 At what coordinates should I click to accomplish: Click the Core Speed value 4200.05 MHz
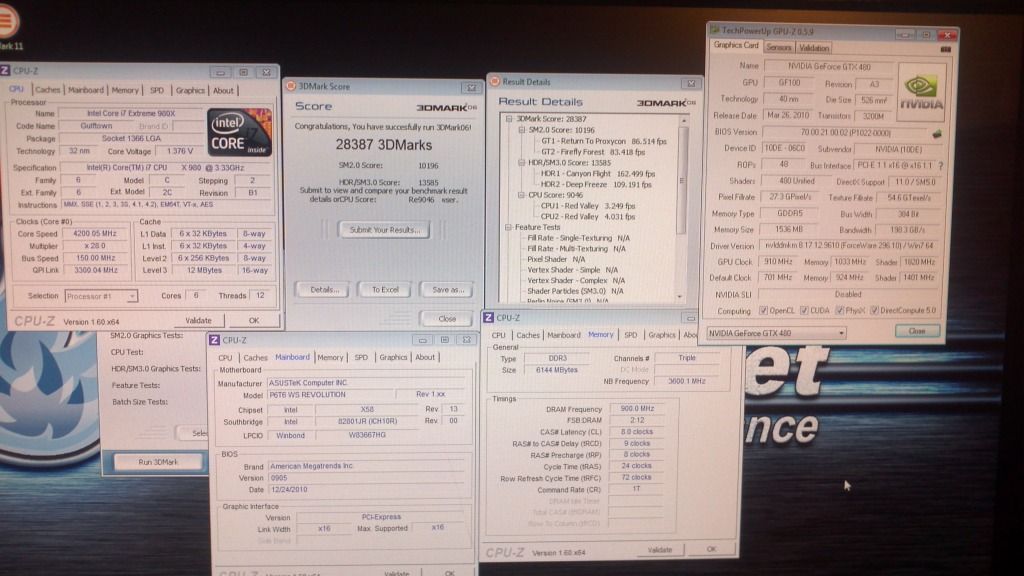tap(95, 234)
